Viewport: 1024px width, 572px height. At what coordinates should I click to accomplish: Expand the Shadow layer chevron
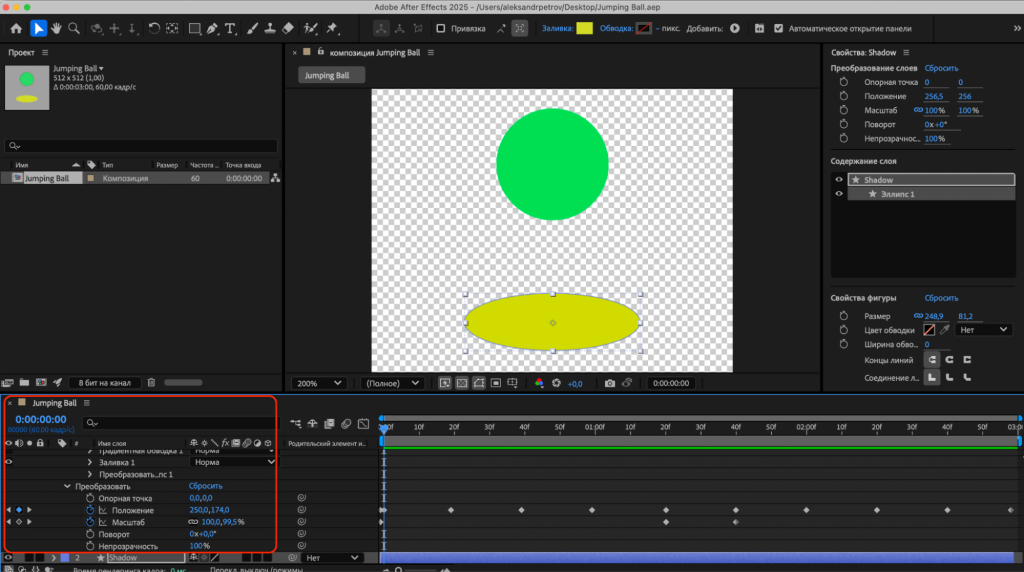[x=54, y=558]
